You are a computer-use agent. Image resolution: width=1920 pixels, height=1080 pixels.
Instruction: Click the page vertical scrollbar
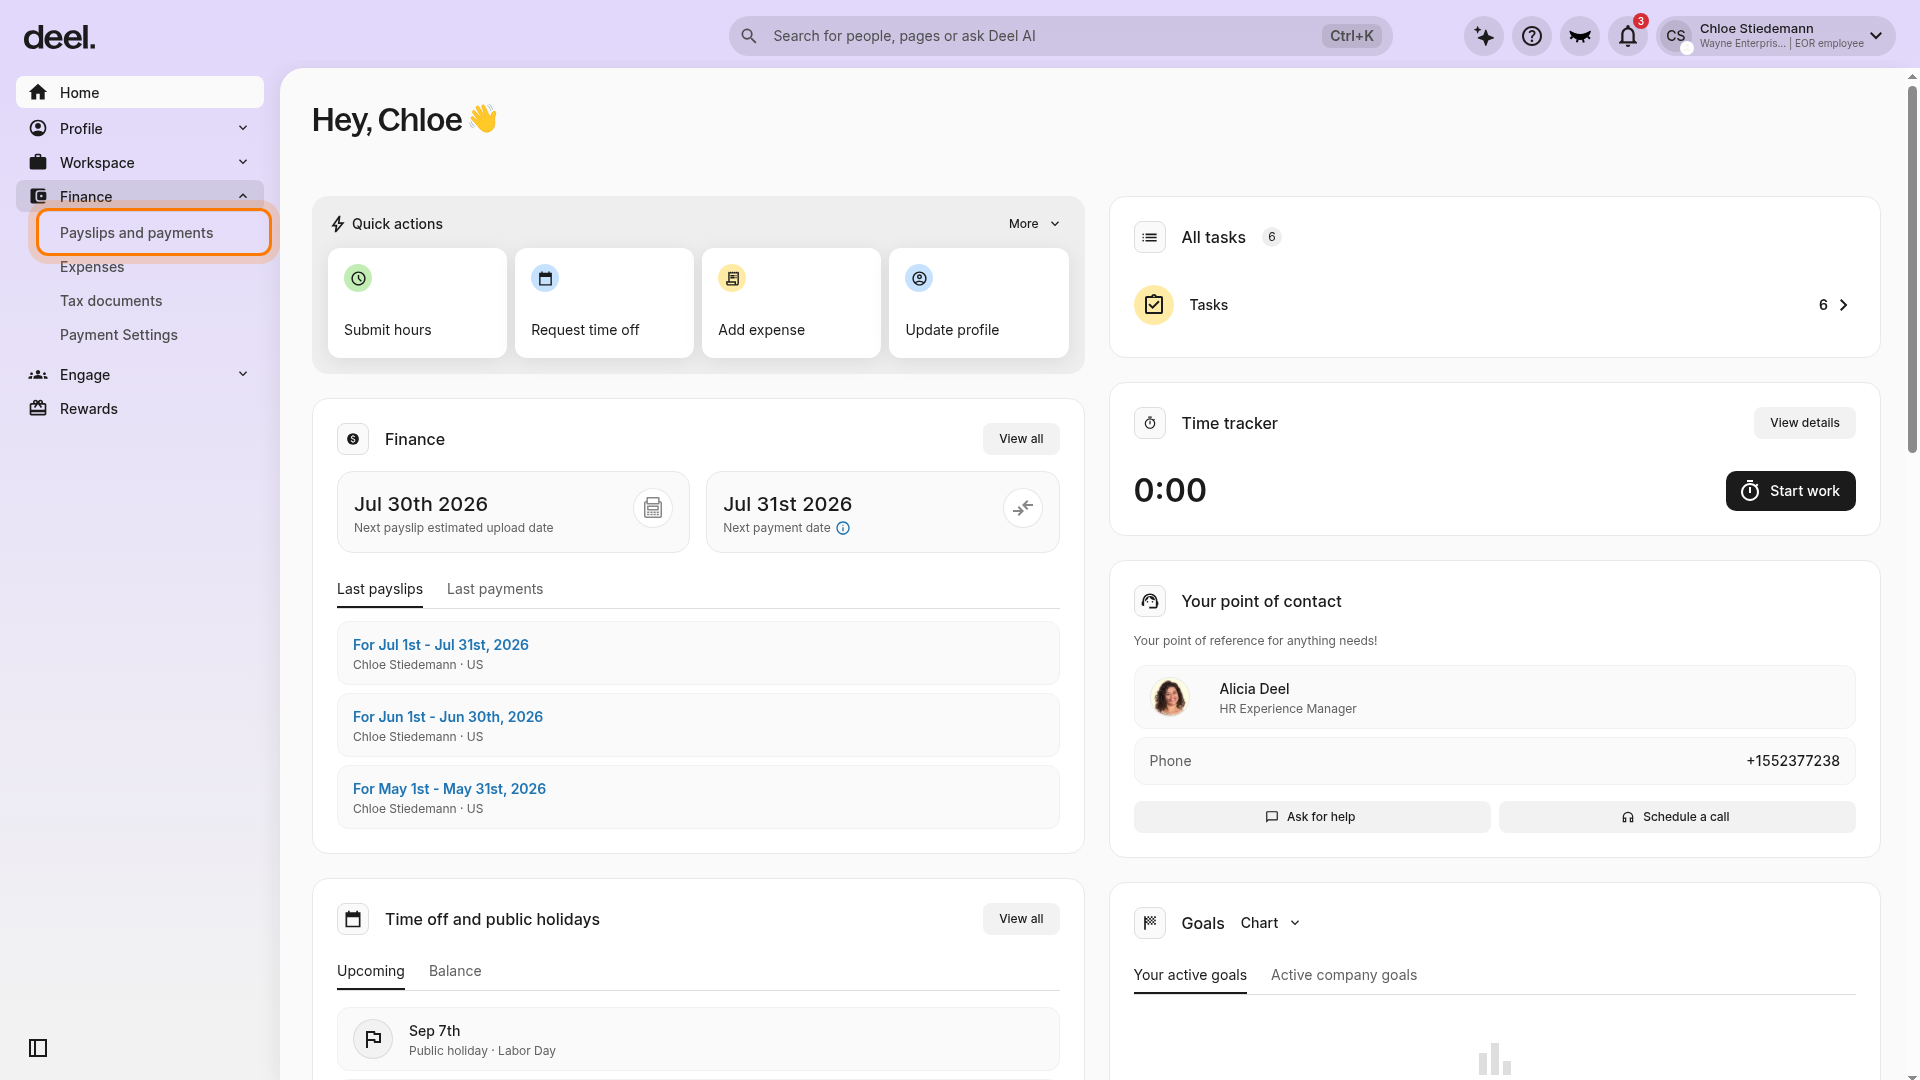(x=1912, y=270)
